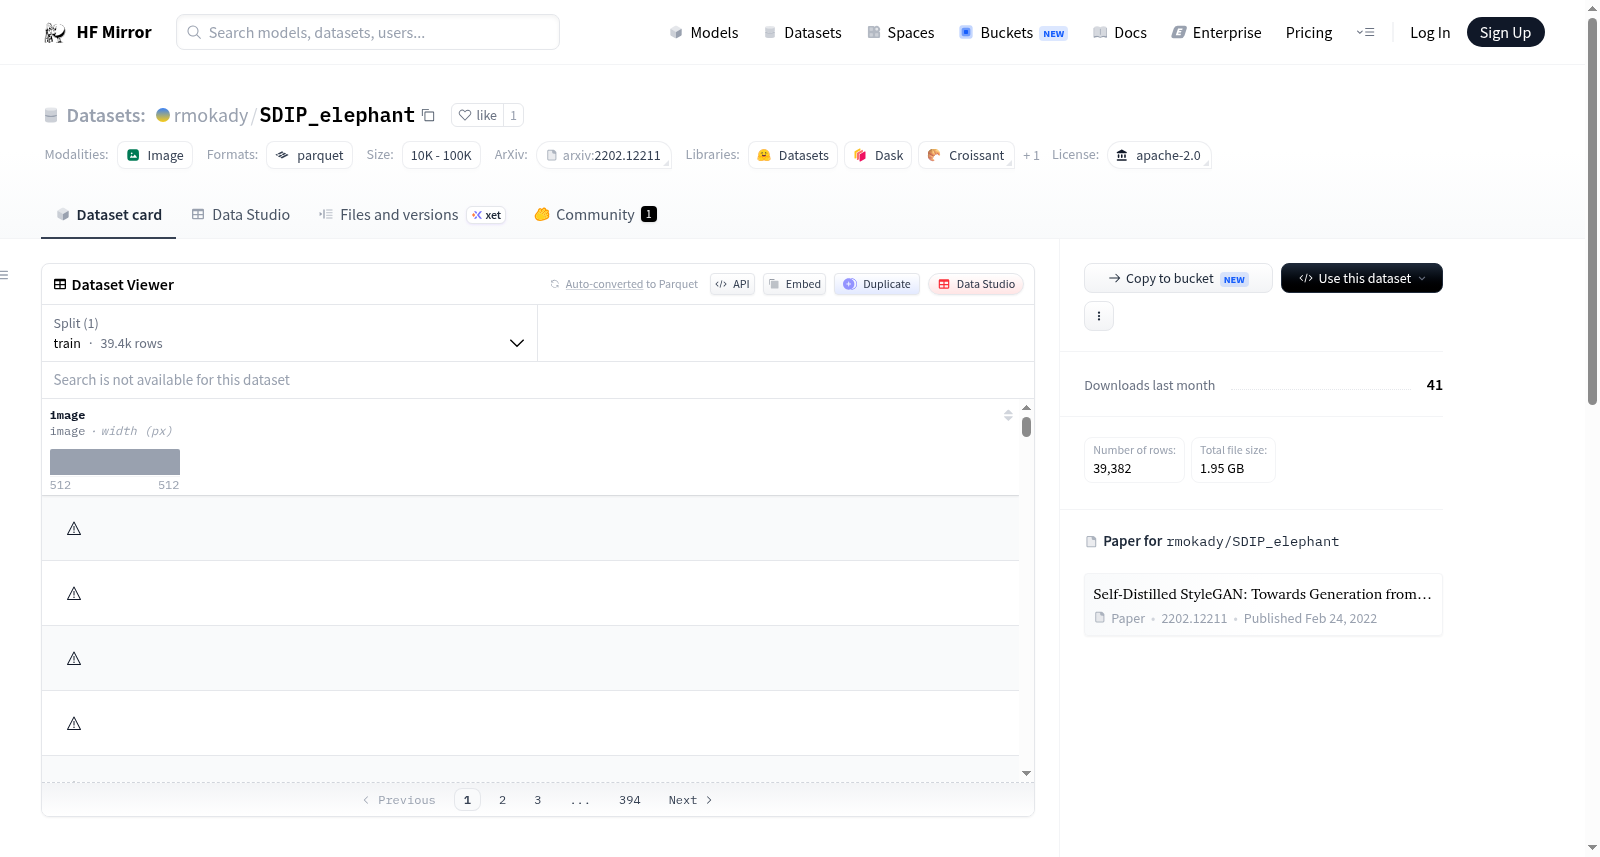Go to page 3 of viewer
This screenshot has height=857, width=1600.
pyautogui.click(x=538, y=800)
